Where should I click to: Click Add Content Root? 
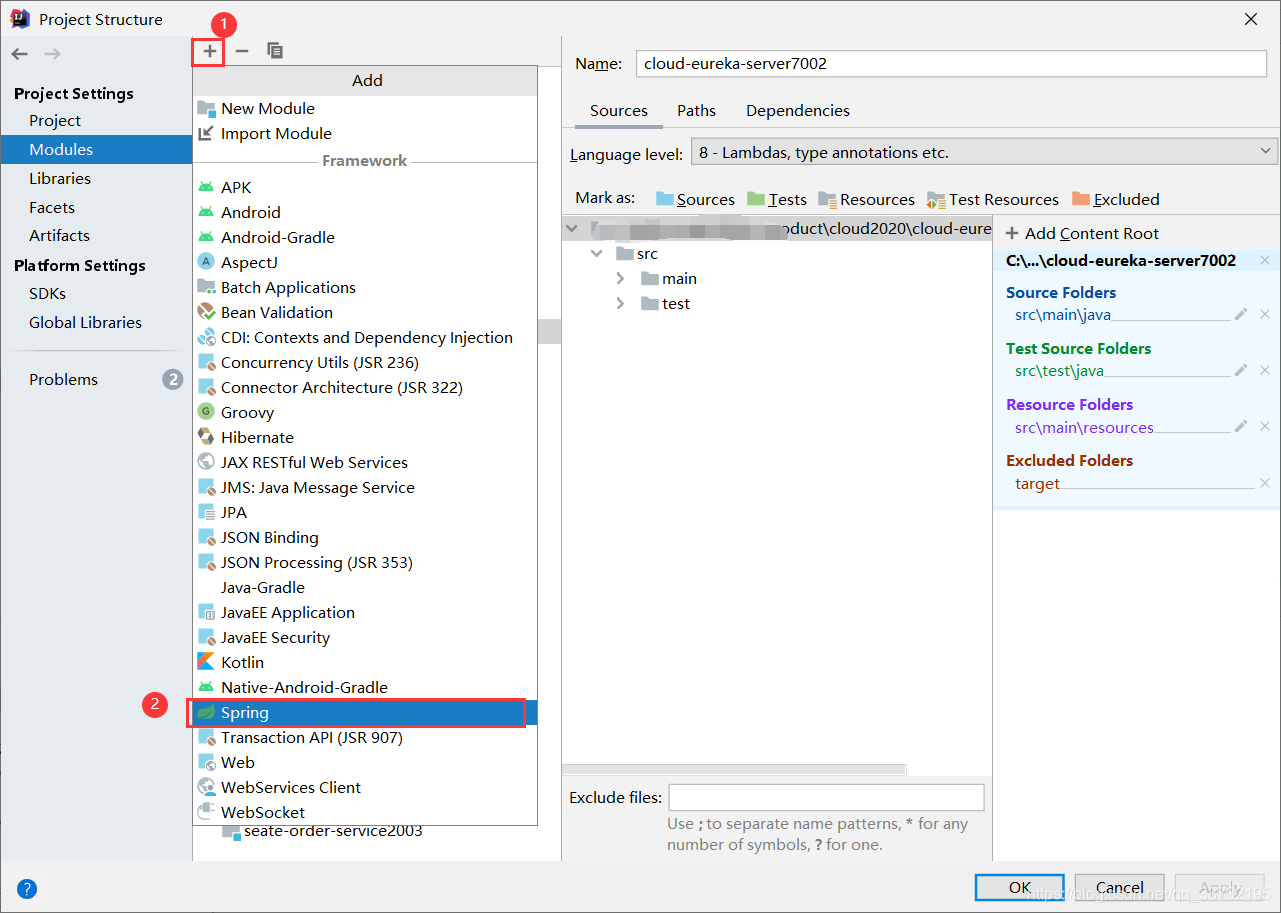pos(1082,233)
